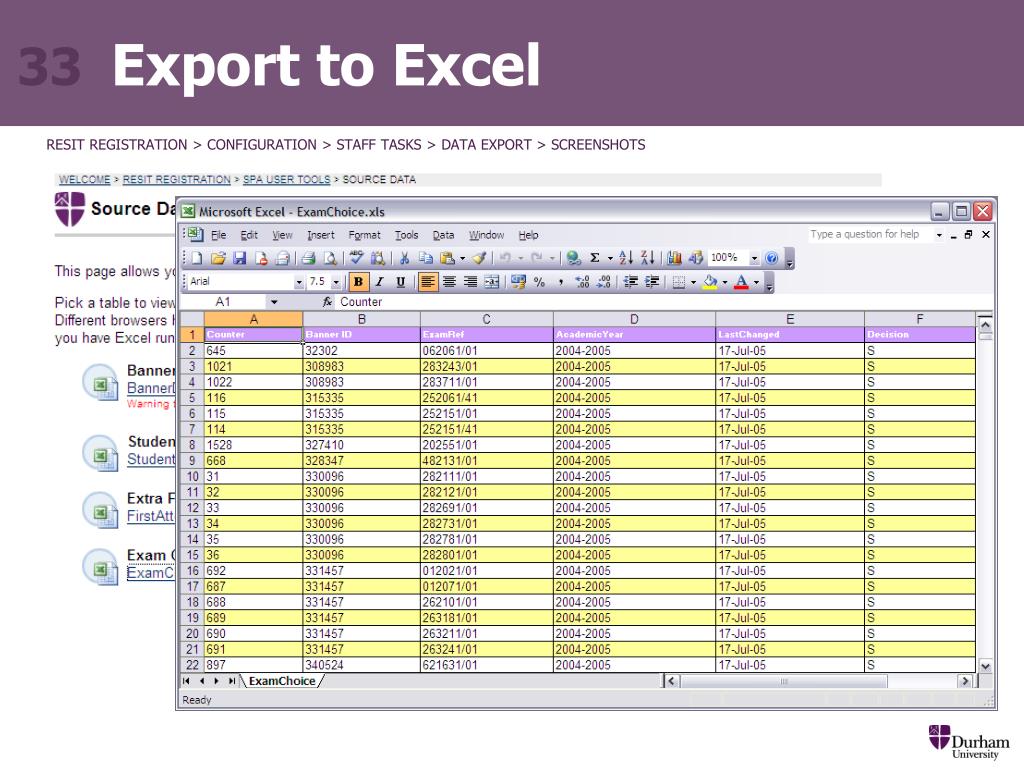Click the Merge and Center icon
Viewport: 1024px width, 768px height.
click(x=492, y=283)
